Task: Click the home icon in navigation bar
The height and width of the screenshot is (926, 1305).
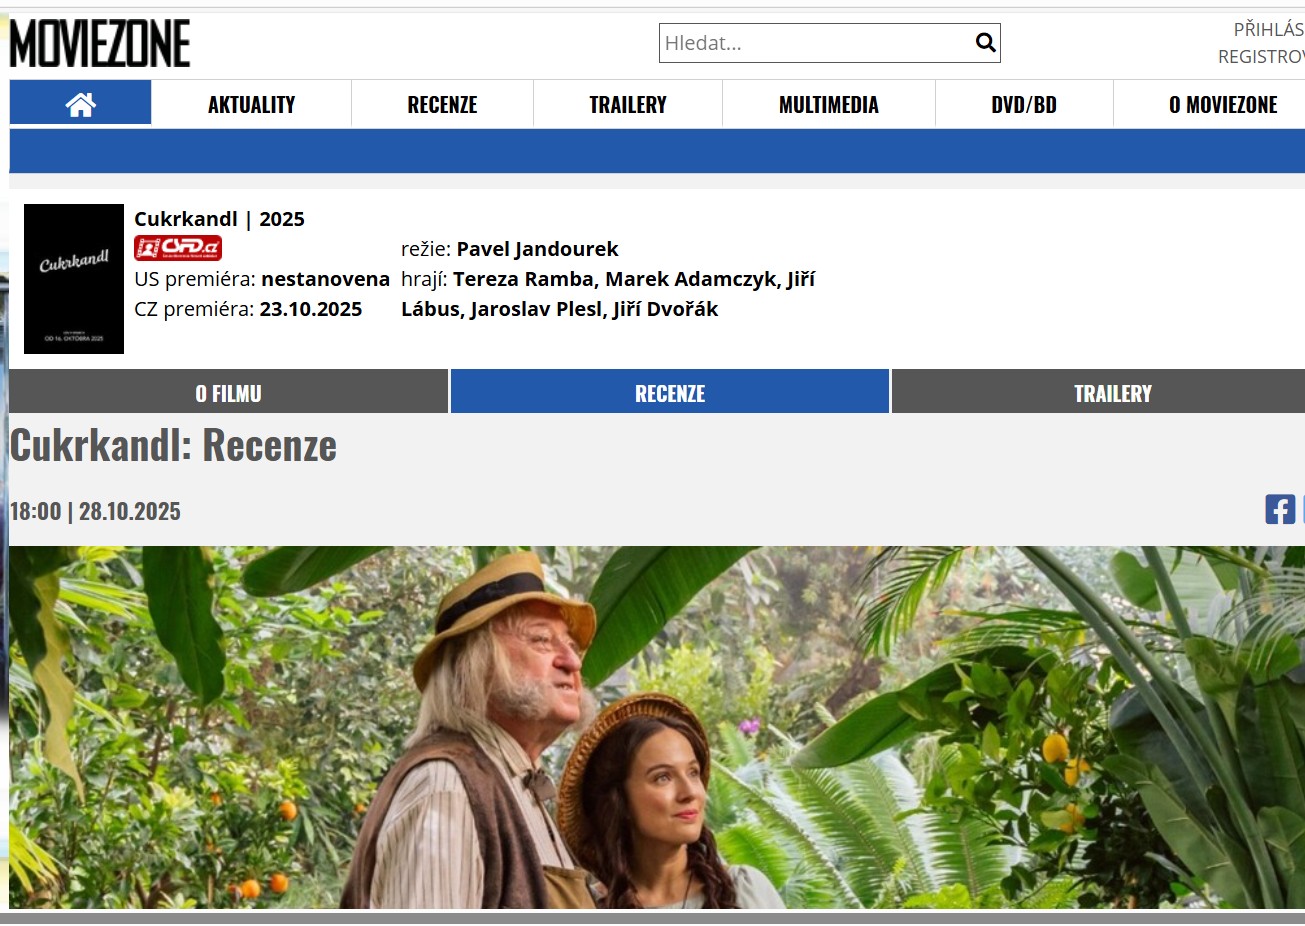Action: [x=80, y=103]
